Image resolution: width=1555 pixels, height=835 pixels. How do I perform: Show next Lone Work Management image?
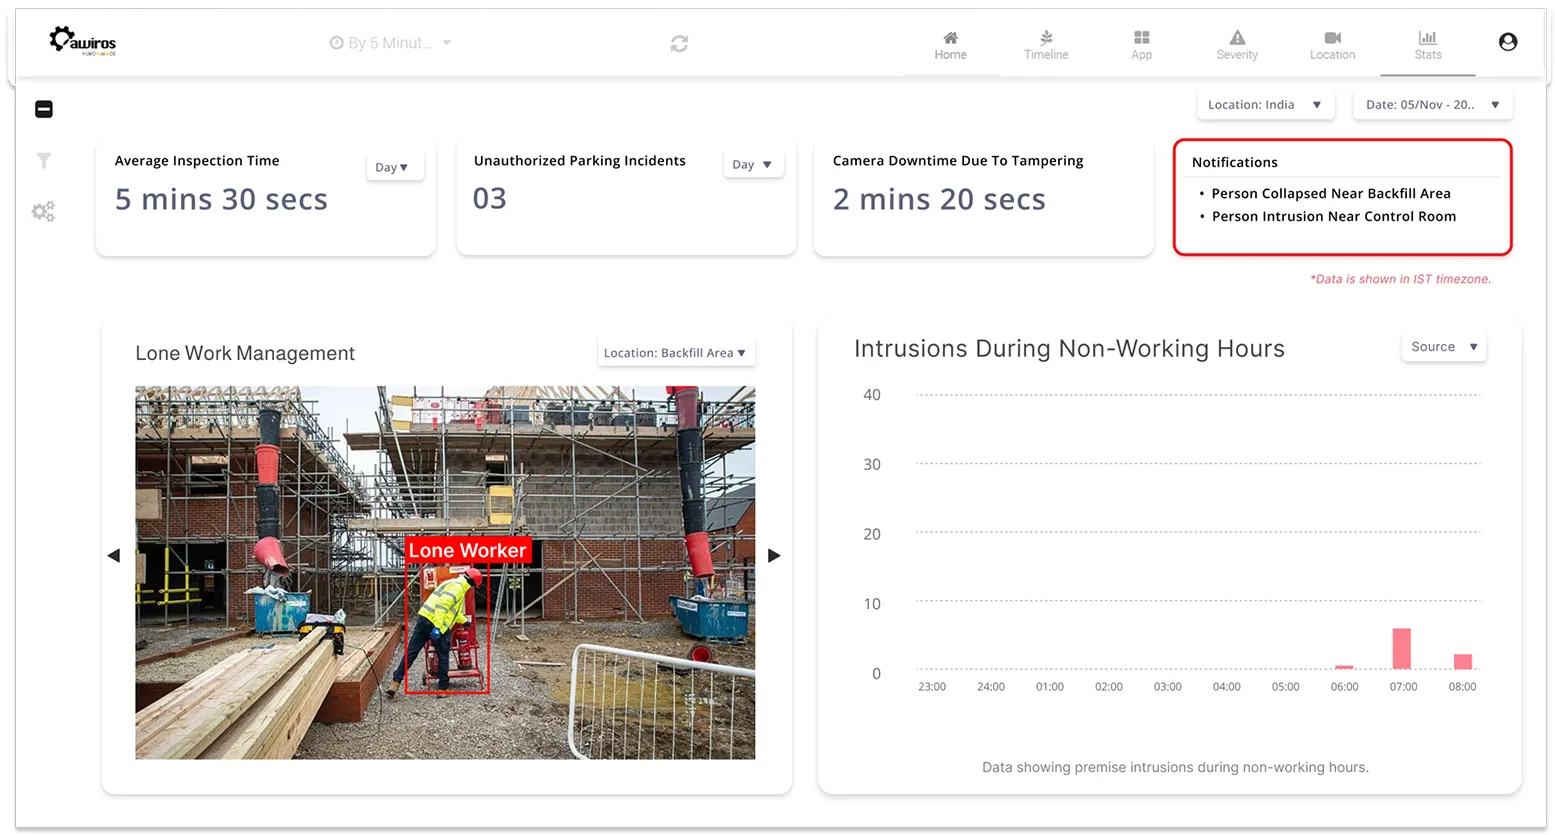point(774,555)
